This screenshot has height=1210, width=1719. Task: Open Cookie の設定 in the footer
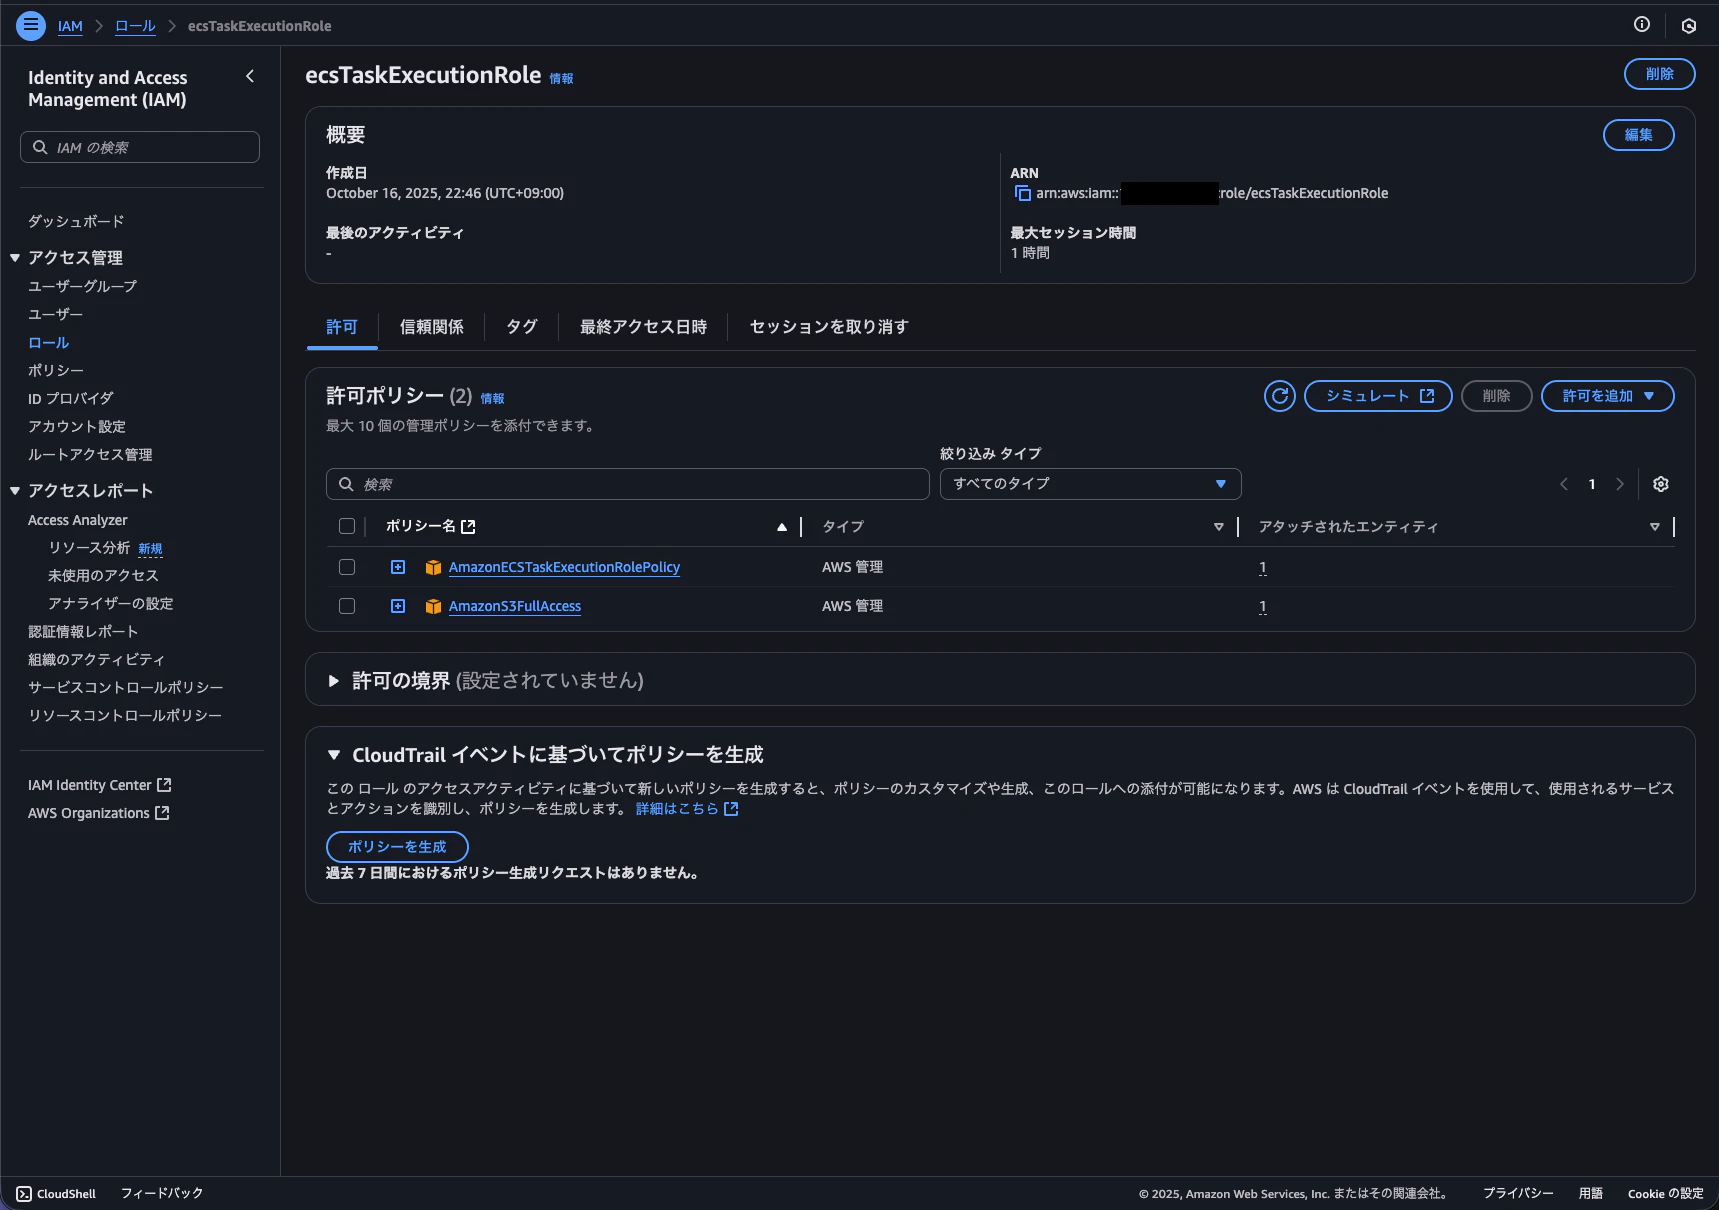(x=1665, y=1194)
